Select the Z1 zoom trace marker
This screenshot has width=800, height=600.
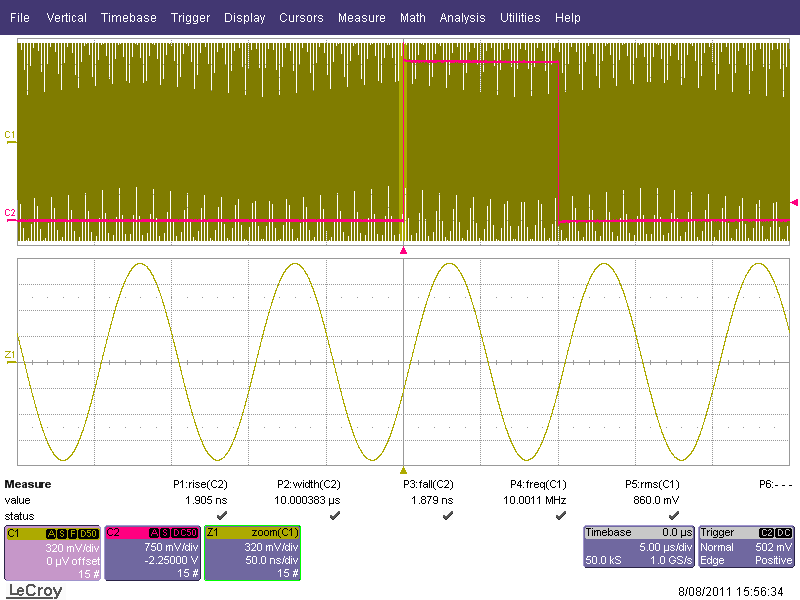[x=10, y=355]
